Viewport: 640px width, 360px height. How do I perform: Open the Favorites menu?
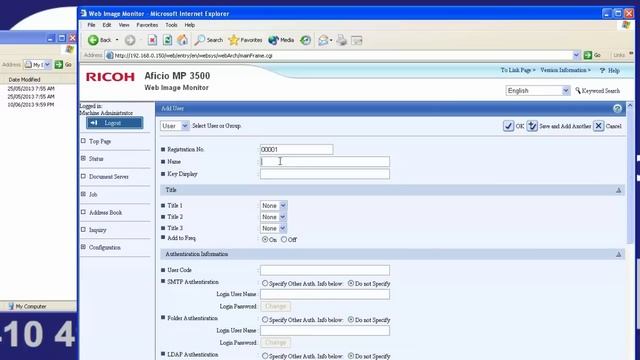click(x=147, y=25)
